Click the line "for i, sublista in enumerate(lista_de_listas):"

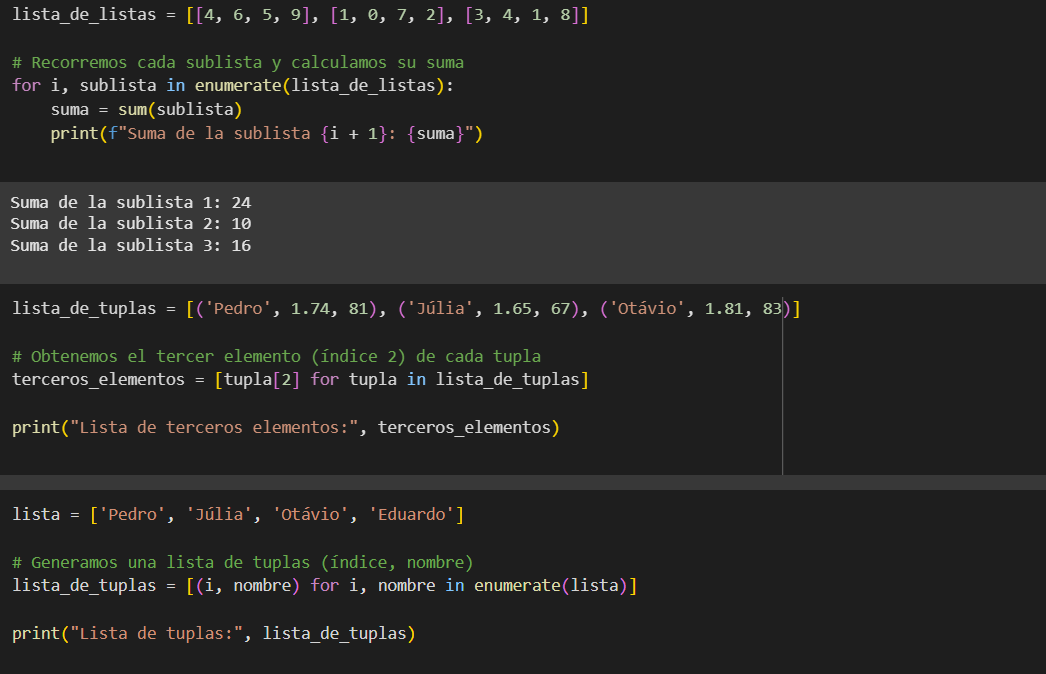coord(233,86)
